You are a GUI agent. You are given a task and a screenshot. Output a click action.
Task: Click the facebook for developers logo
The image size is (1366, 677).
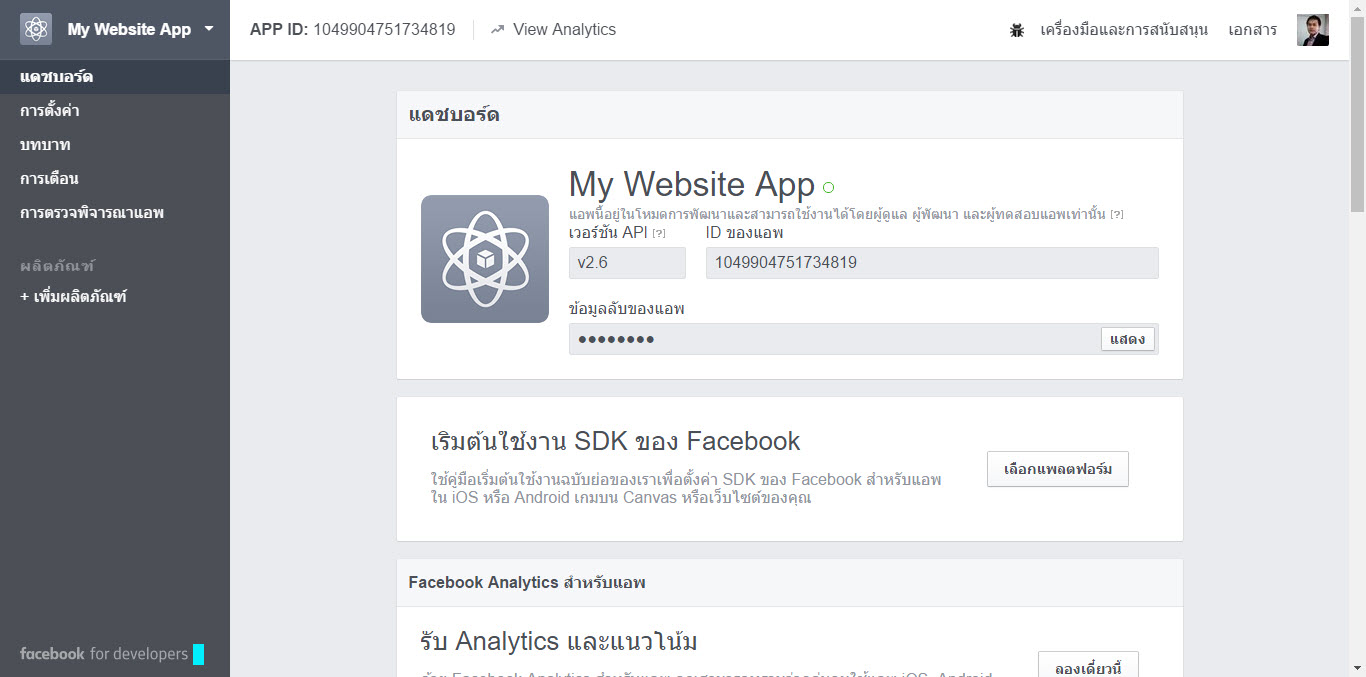[112, 654]
